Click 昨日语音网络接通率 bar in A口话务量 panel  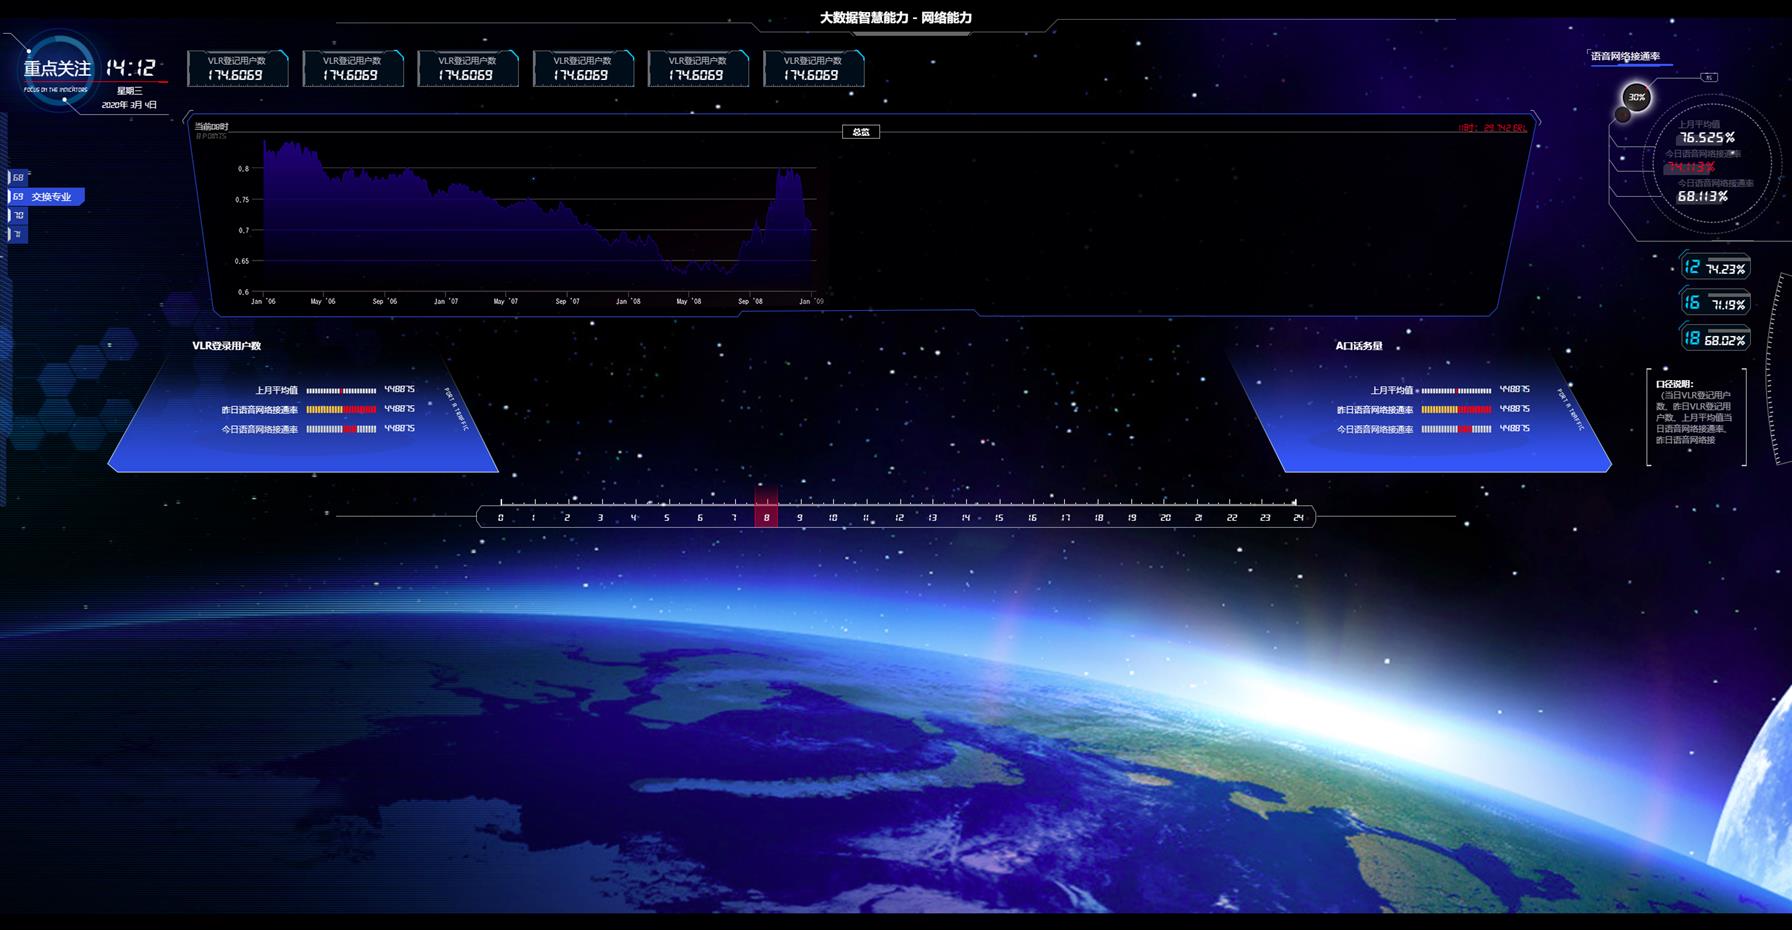(x=1456, y=410)
